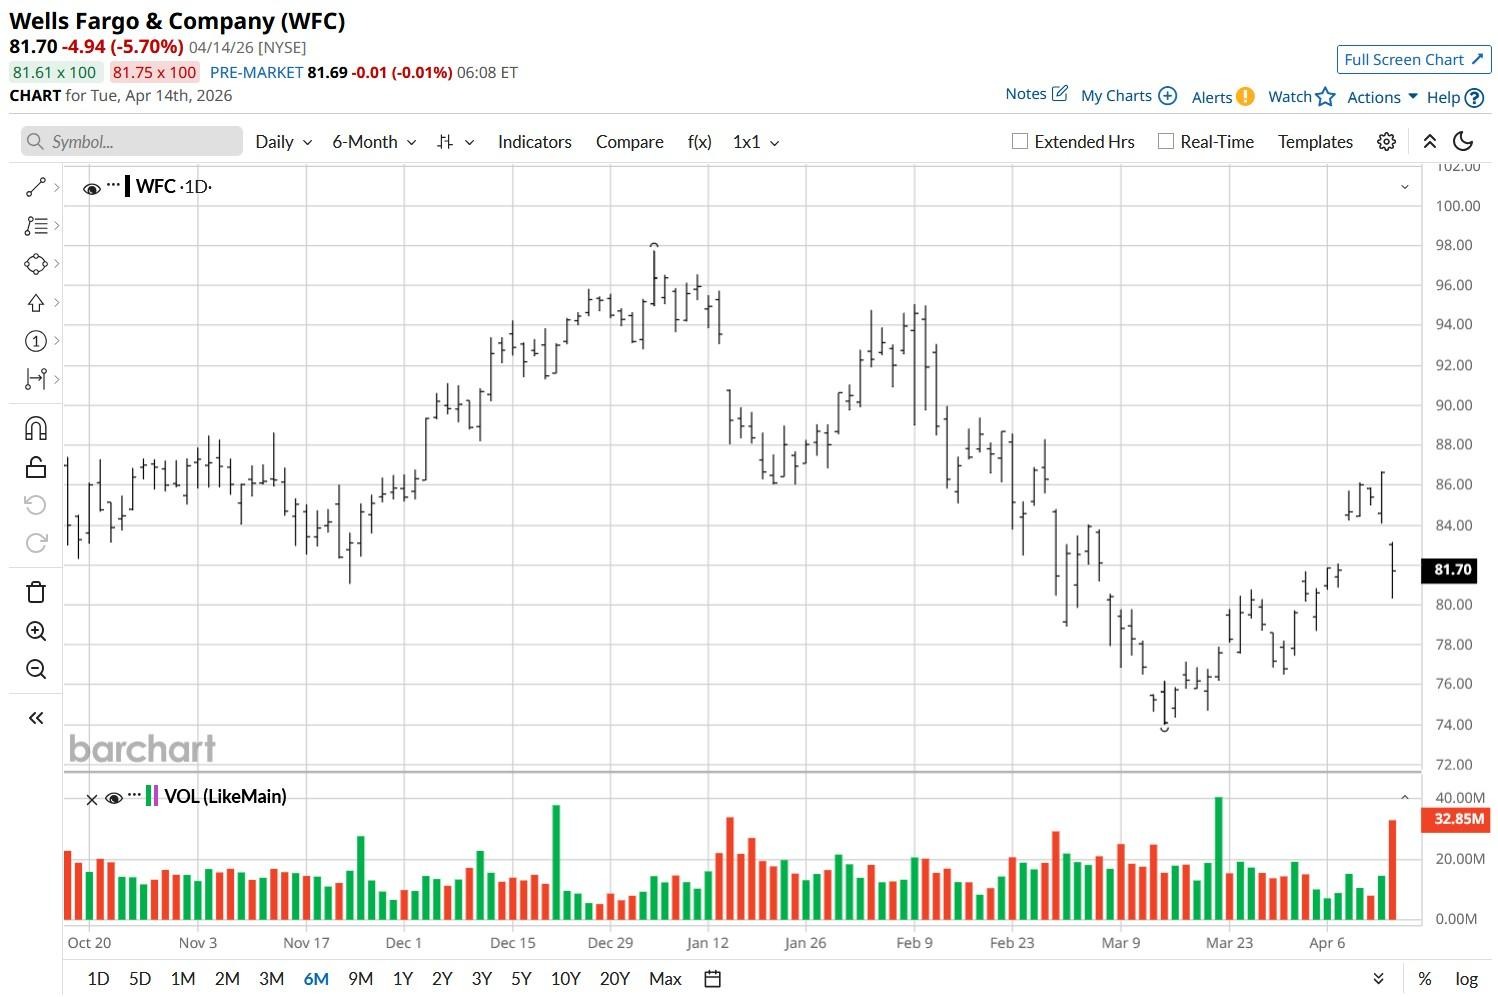This screenshot has height=997, width=1498.
Task: Open Templates
Action: [1315, 142]
